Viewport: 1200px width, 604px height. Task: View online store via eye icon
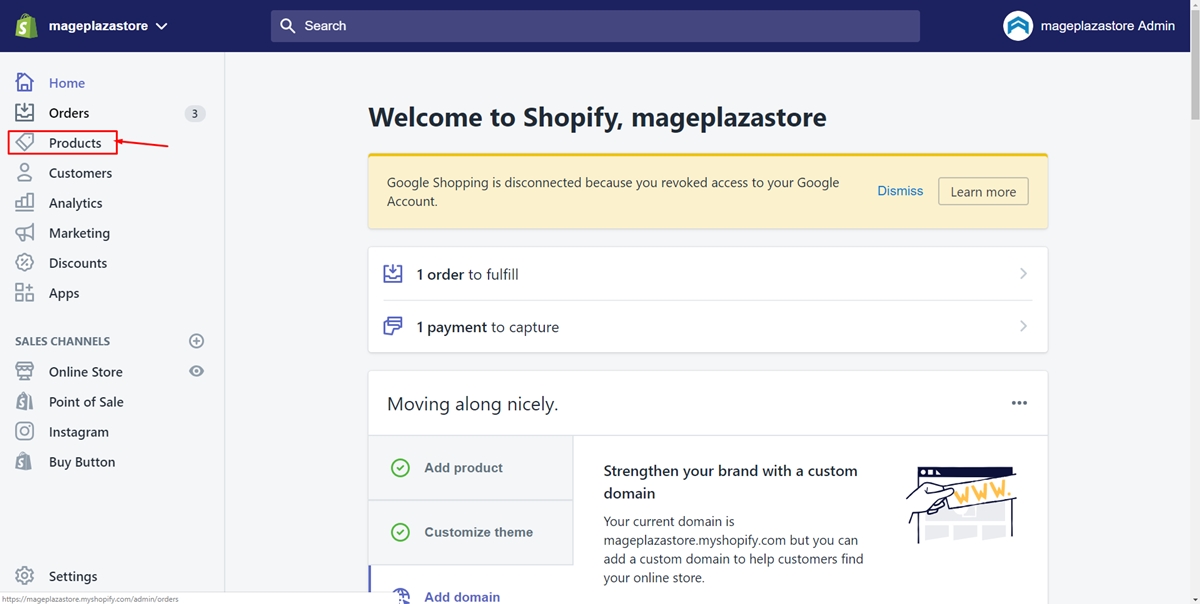tap(196, 371)
